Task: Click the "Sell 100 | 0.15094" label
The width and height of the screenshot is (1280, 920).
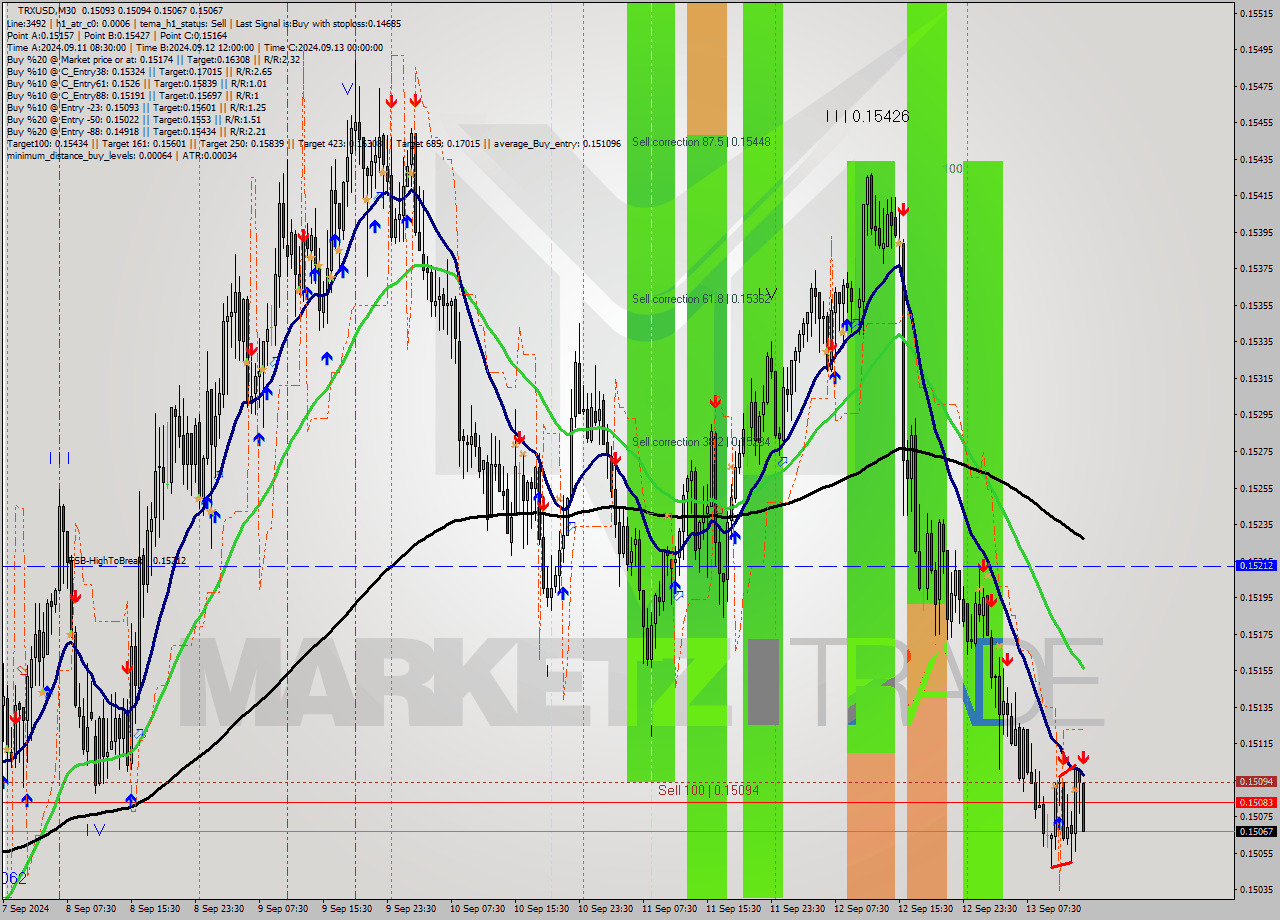Action: point(707,790)
